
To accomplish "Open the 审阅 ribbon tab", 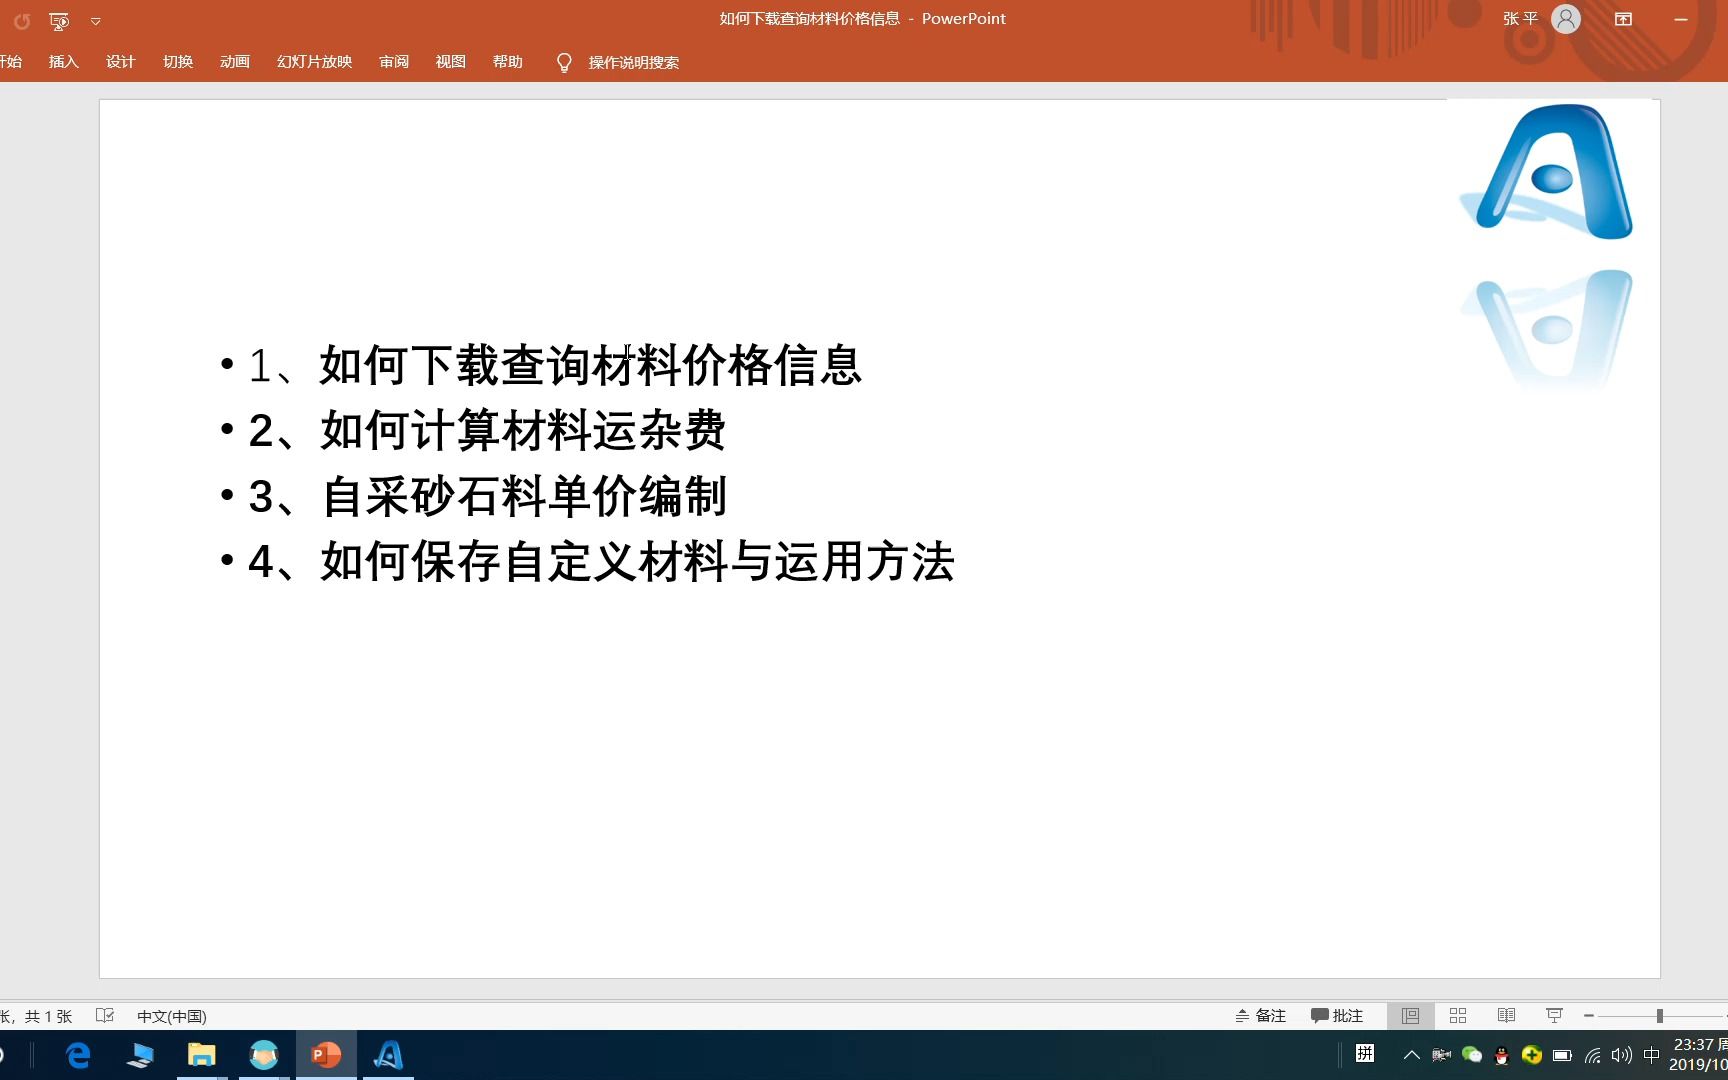I will [394, 62].
